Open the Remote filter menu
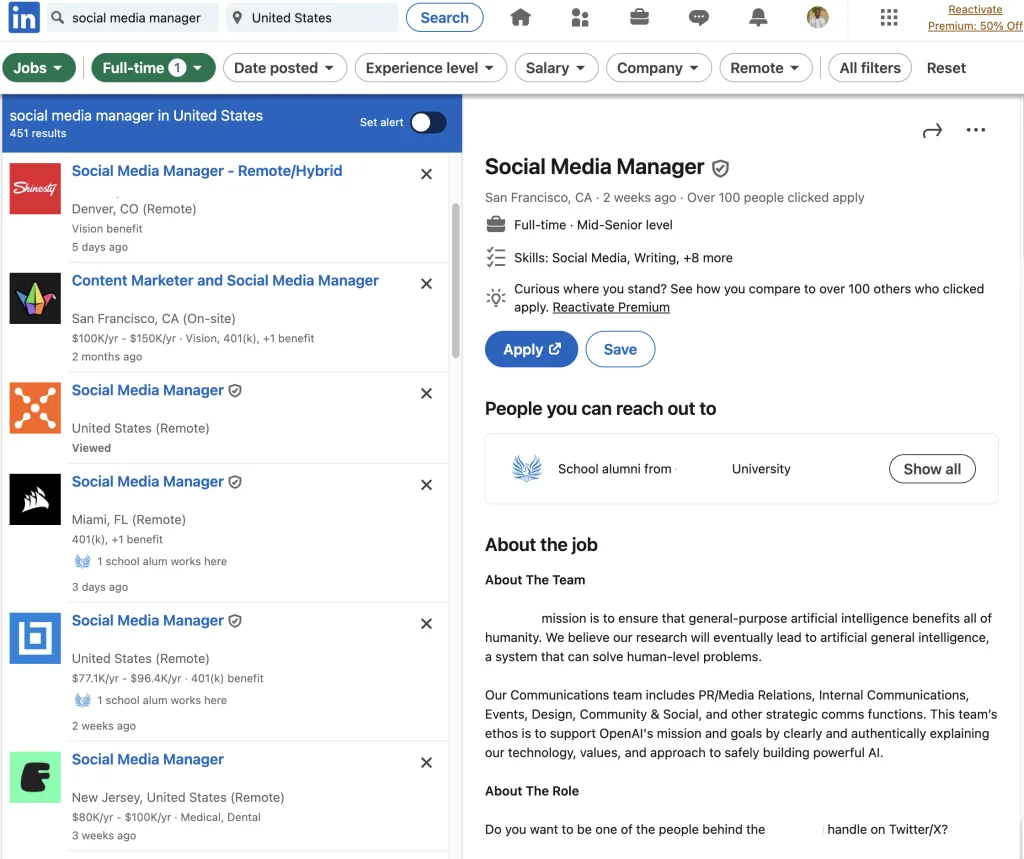 point(765,68)
